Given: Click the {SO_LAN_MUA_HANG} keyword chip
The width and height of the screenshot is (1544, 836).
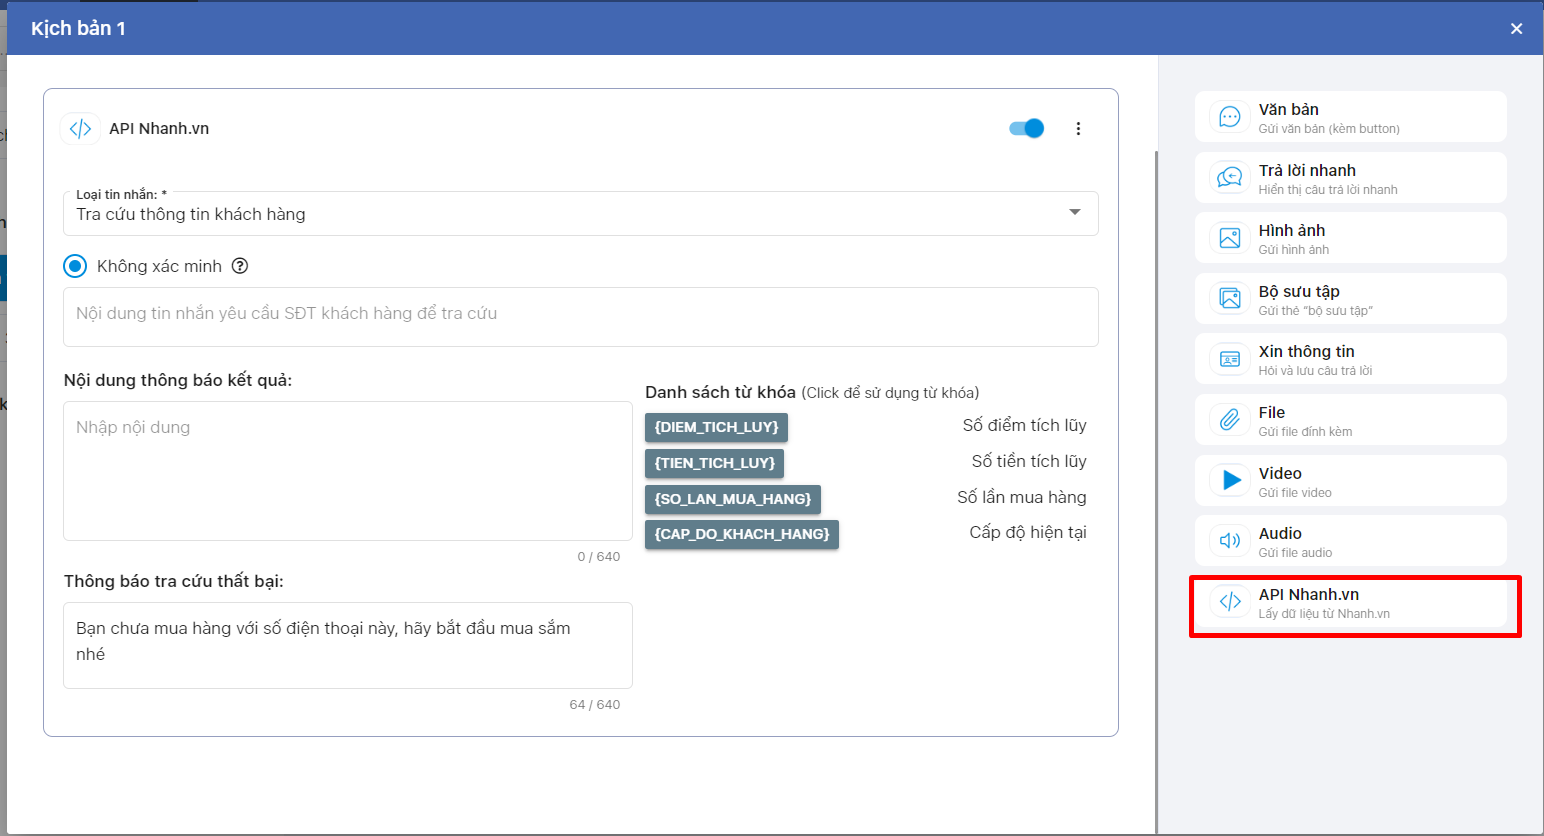Looking at the screenshot, I should (732, 499).
